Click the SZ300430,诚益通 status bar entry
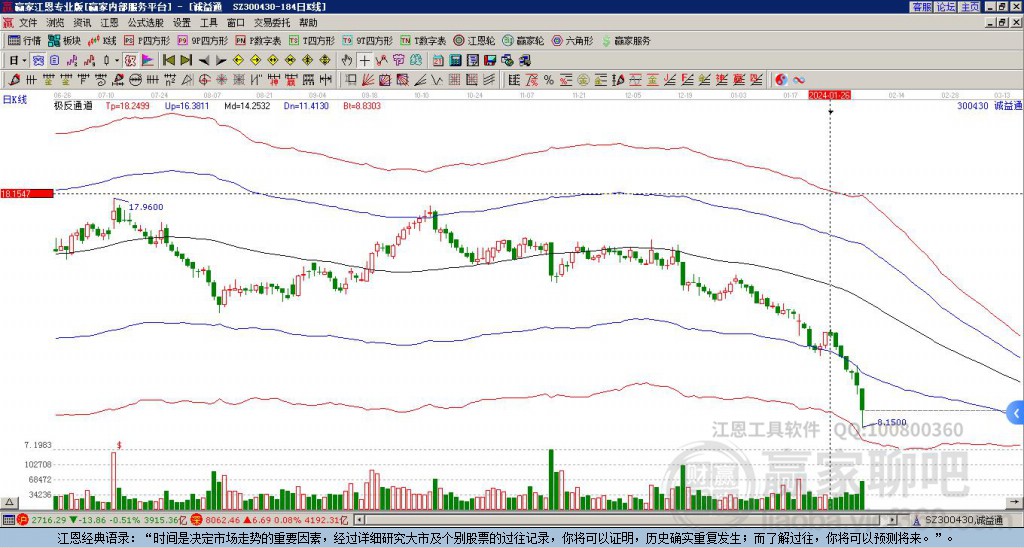 (x=965, y=520)
